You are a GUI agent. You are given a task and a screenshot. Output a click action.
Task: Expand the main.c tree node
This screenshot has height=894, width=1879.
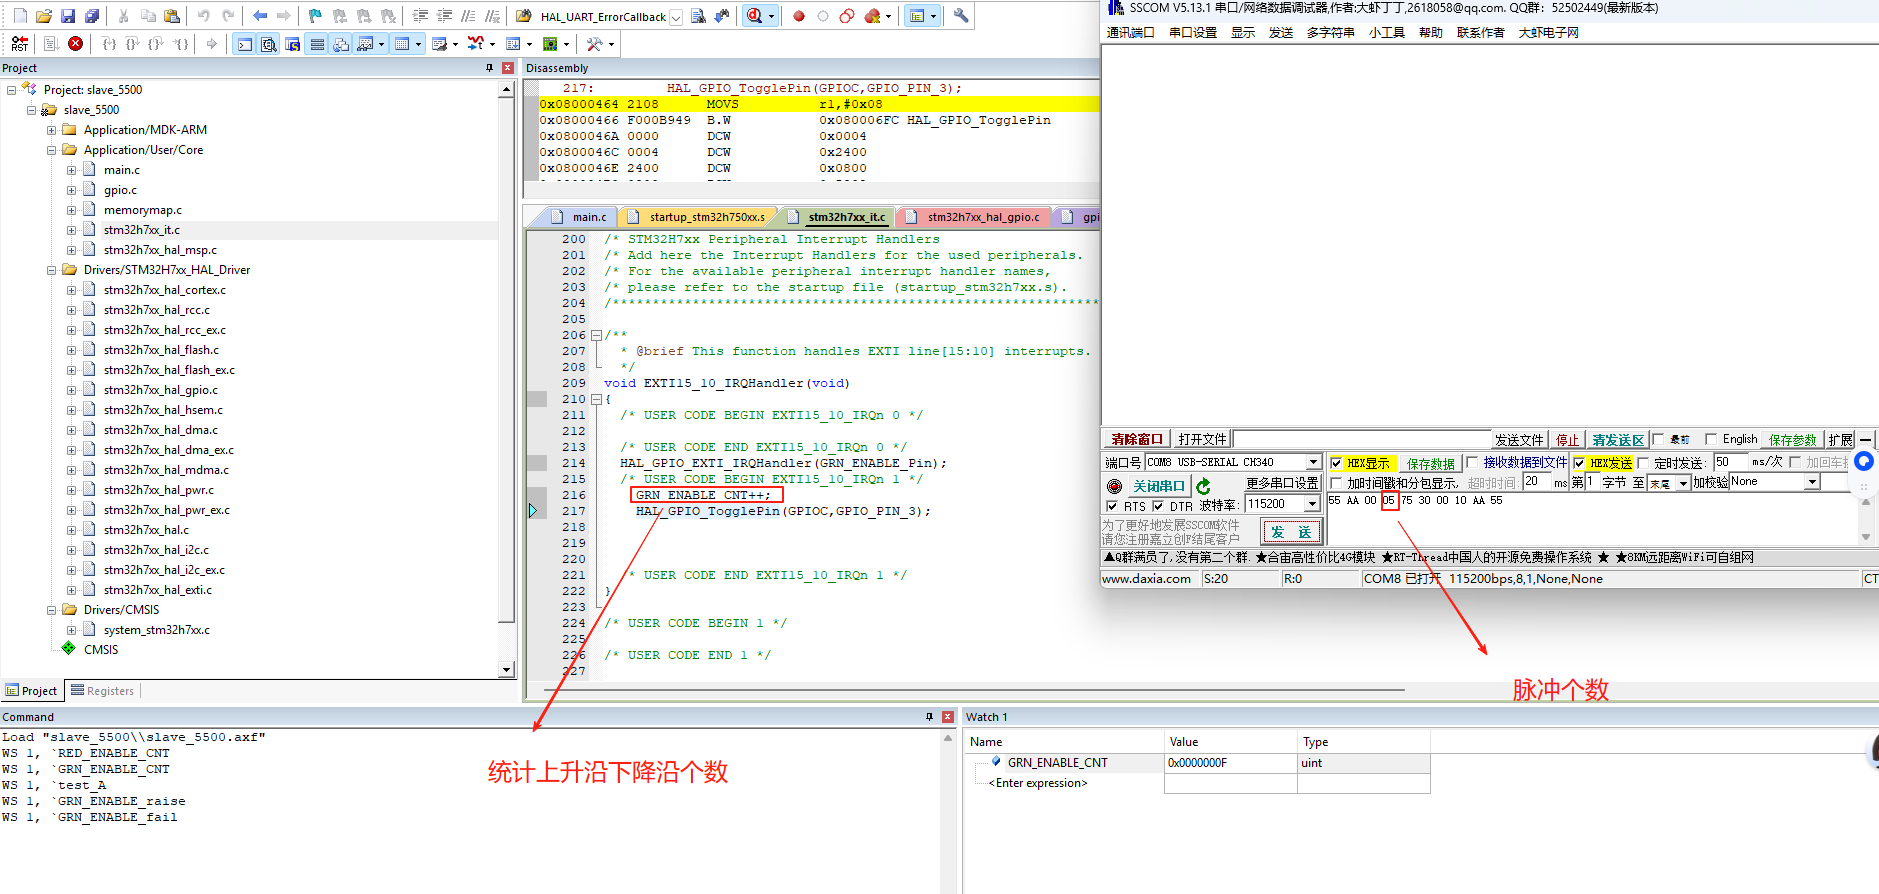pyautogui.click(x=71, y=170)
